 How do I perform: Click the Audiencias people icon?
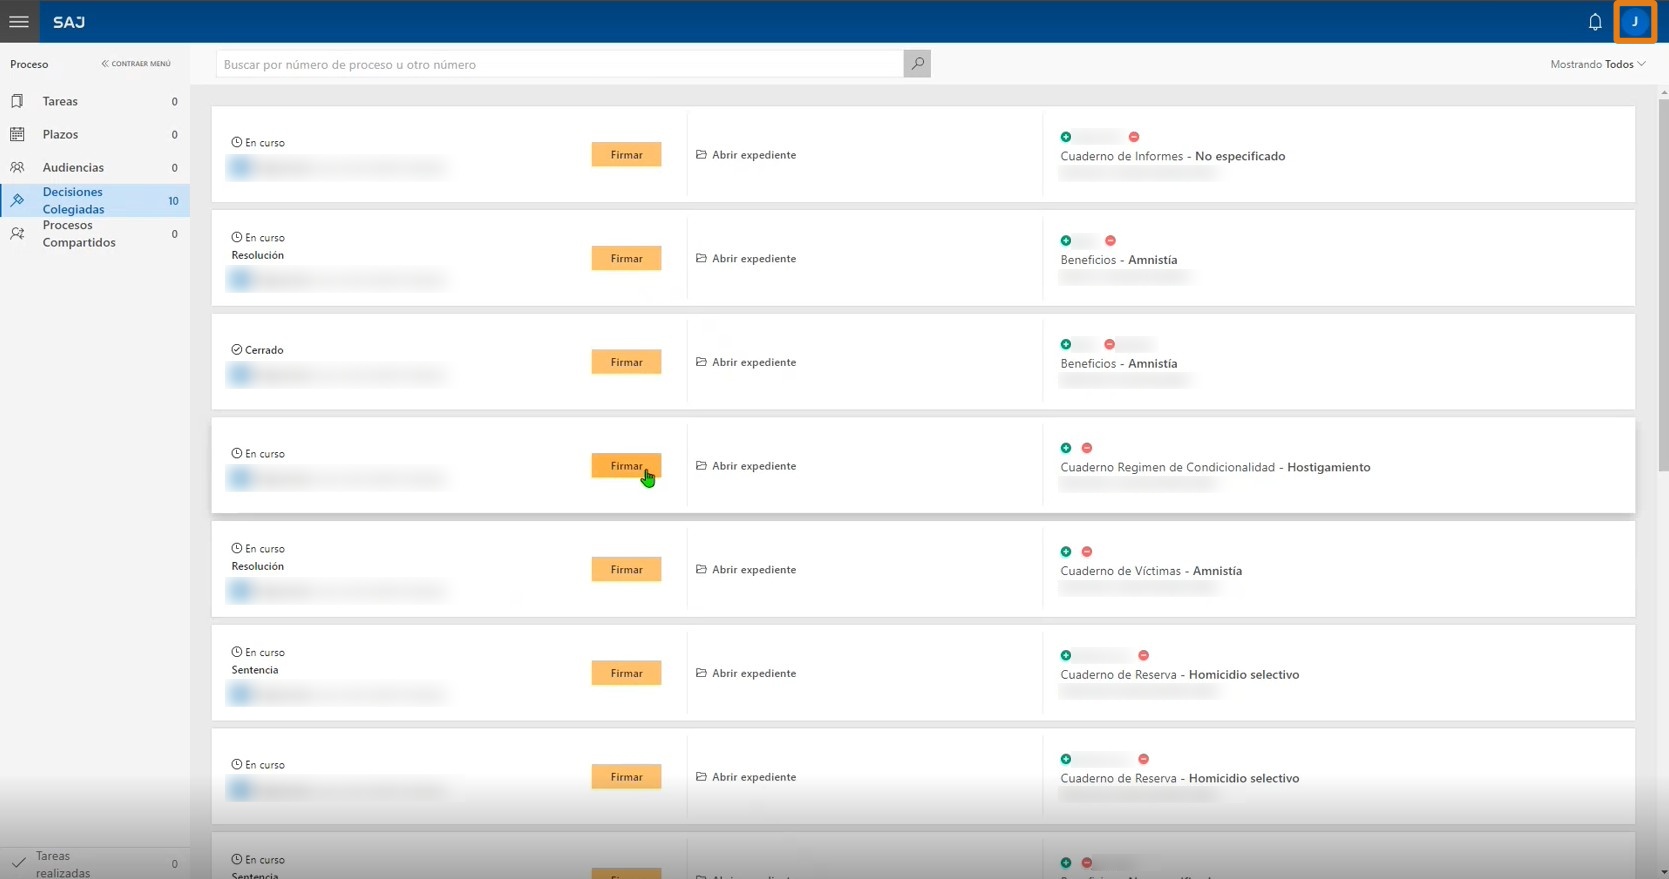(17, 167)
